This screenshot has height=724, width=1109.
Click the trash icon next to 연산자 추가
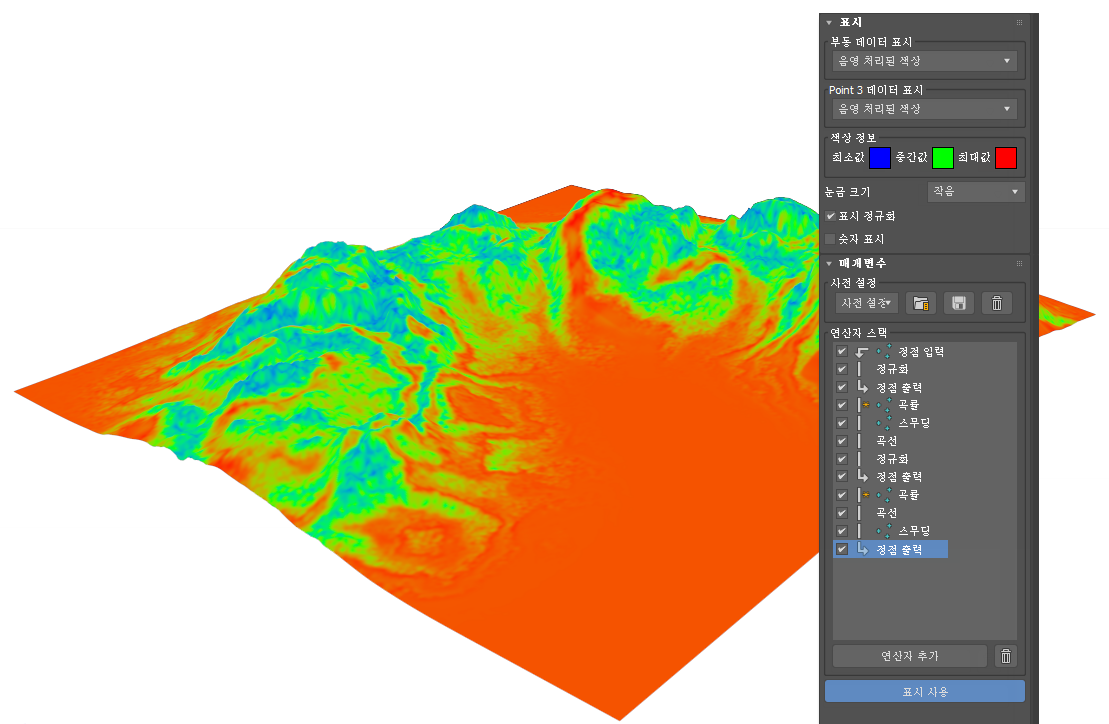coord(1006,656)
